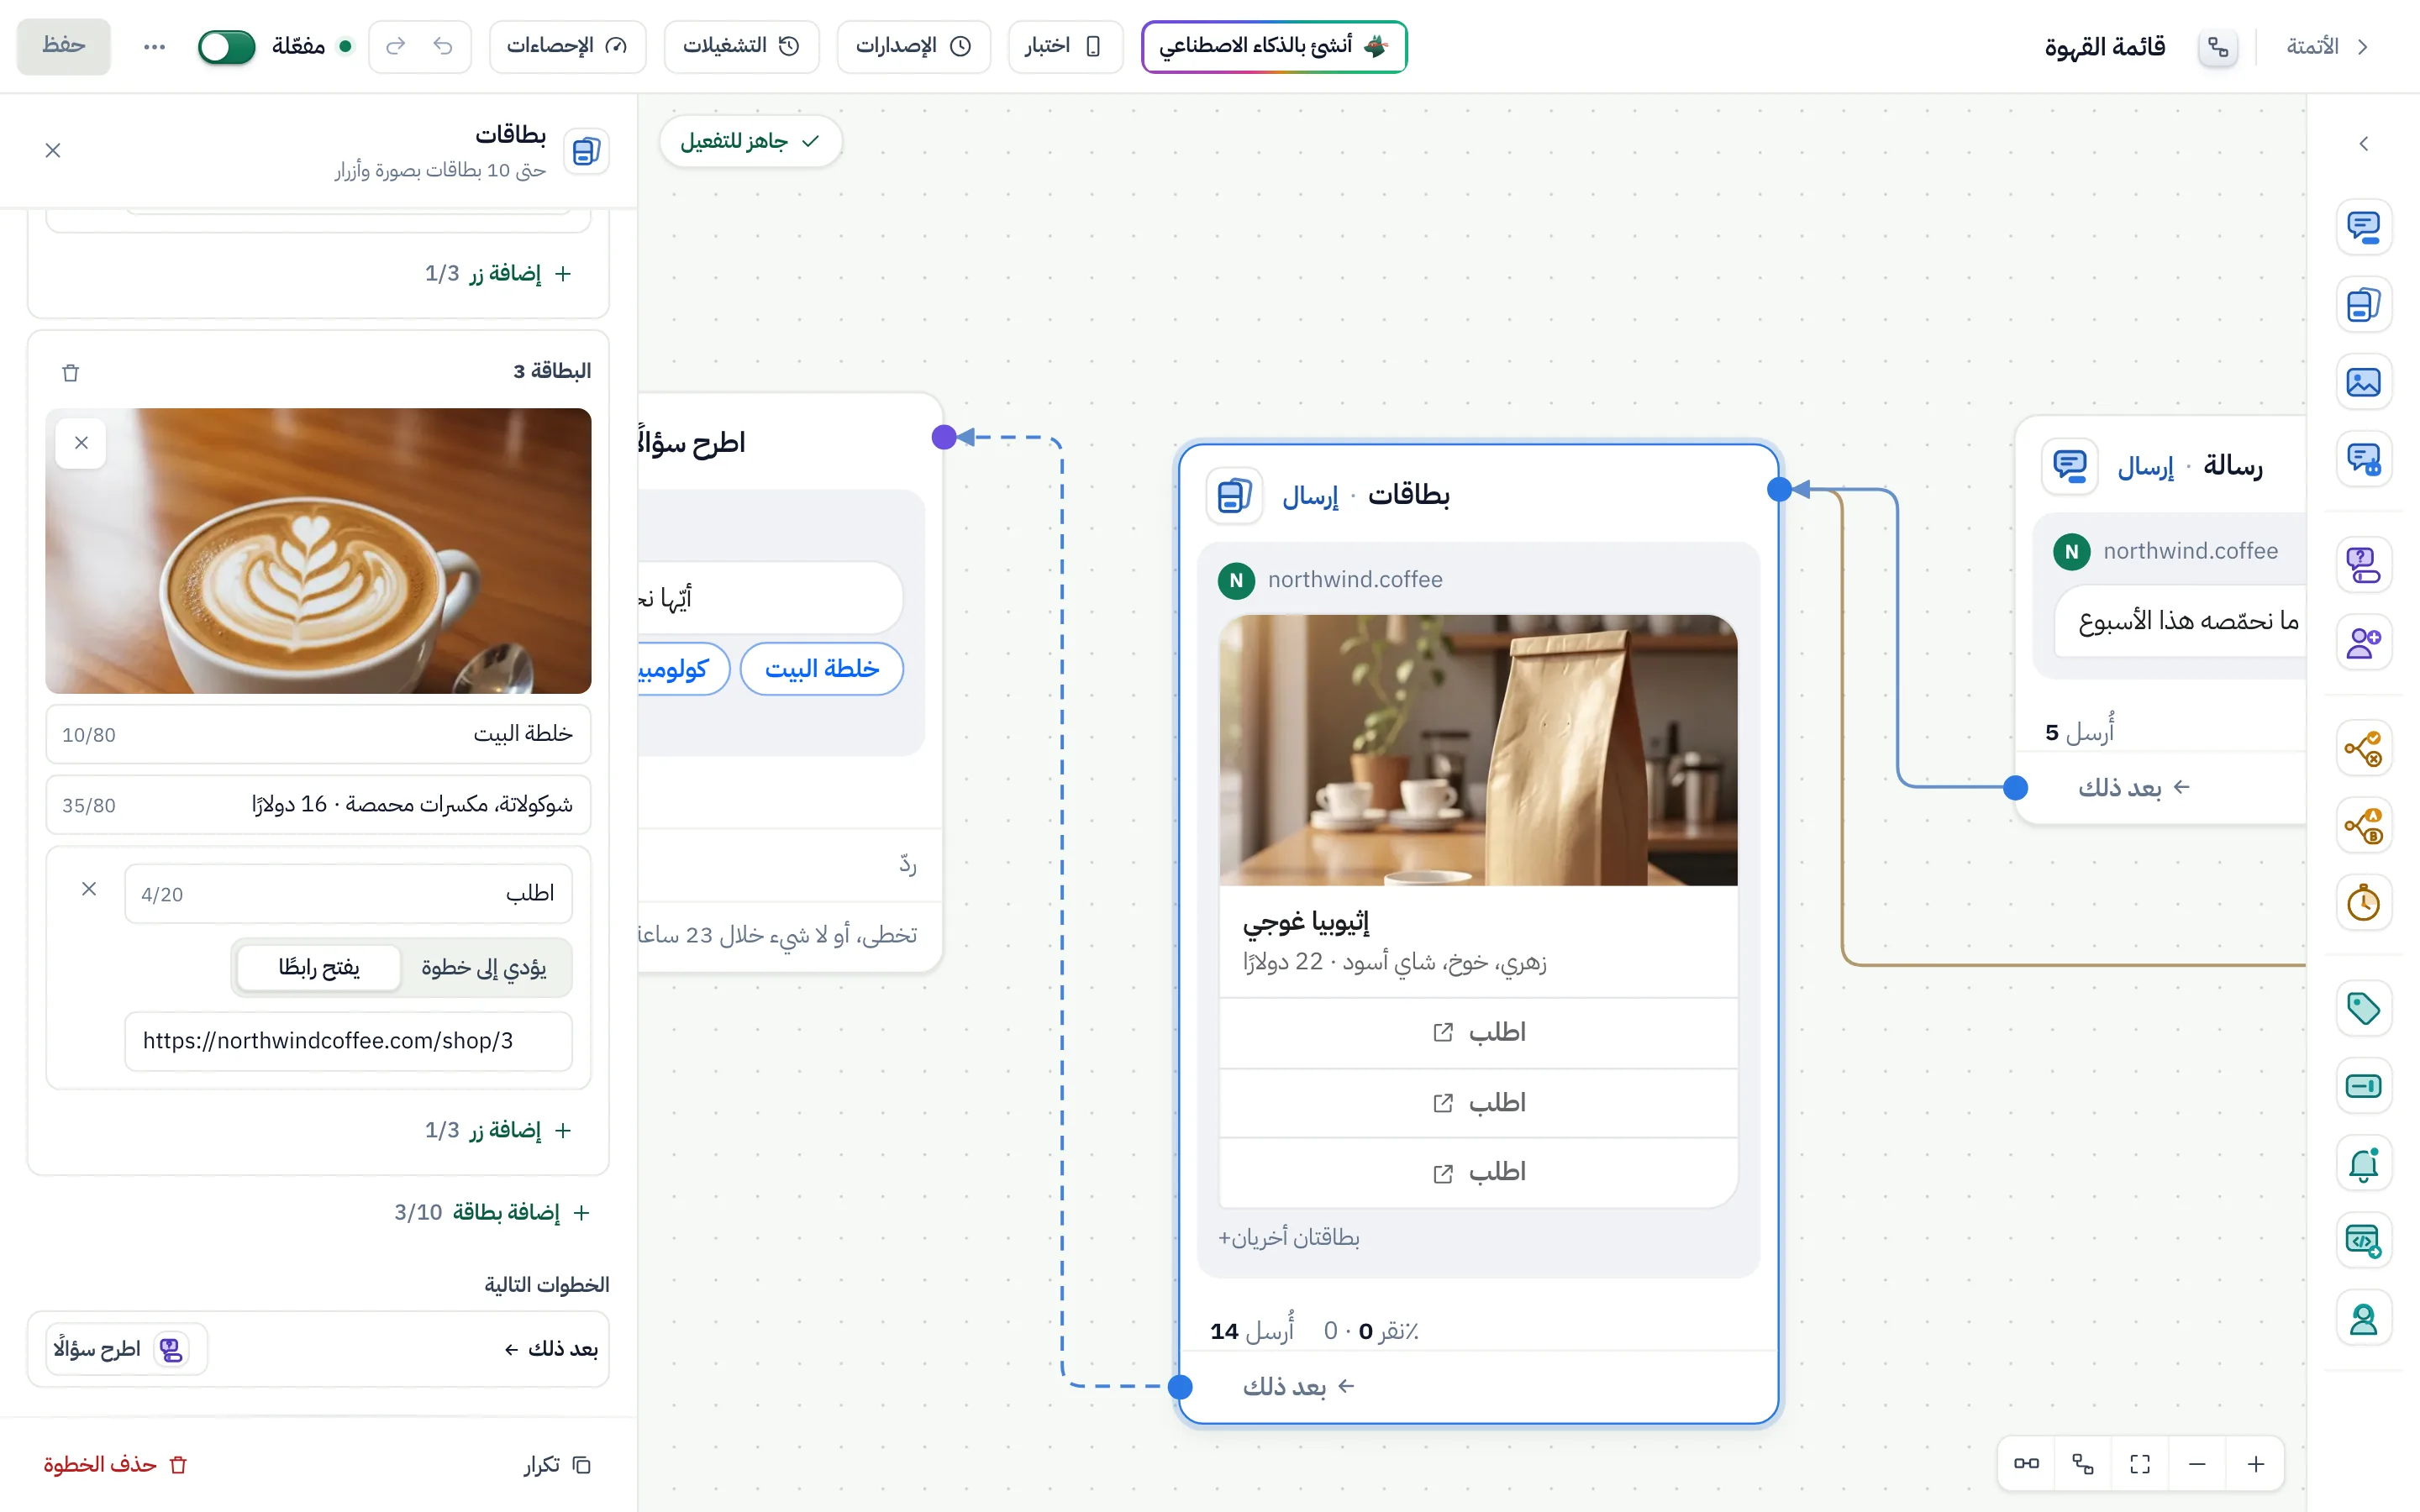Undo the last change
This screenshot has width=2420, height=1512.
(443, 46)
